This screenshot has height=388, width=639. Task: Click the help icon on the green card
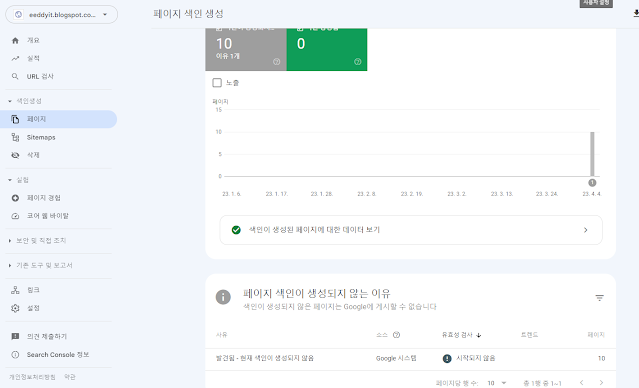click(357, 62)
